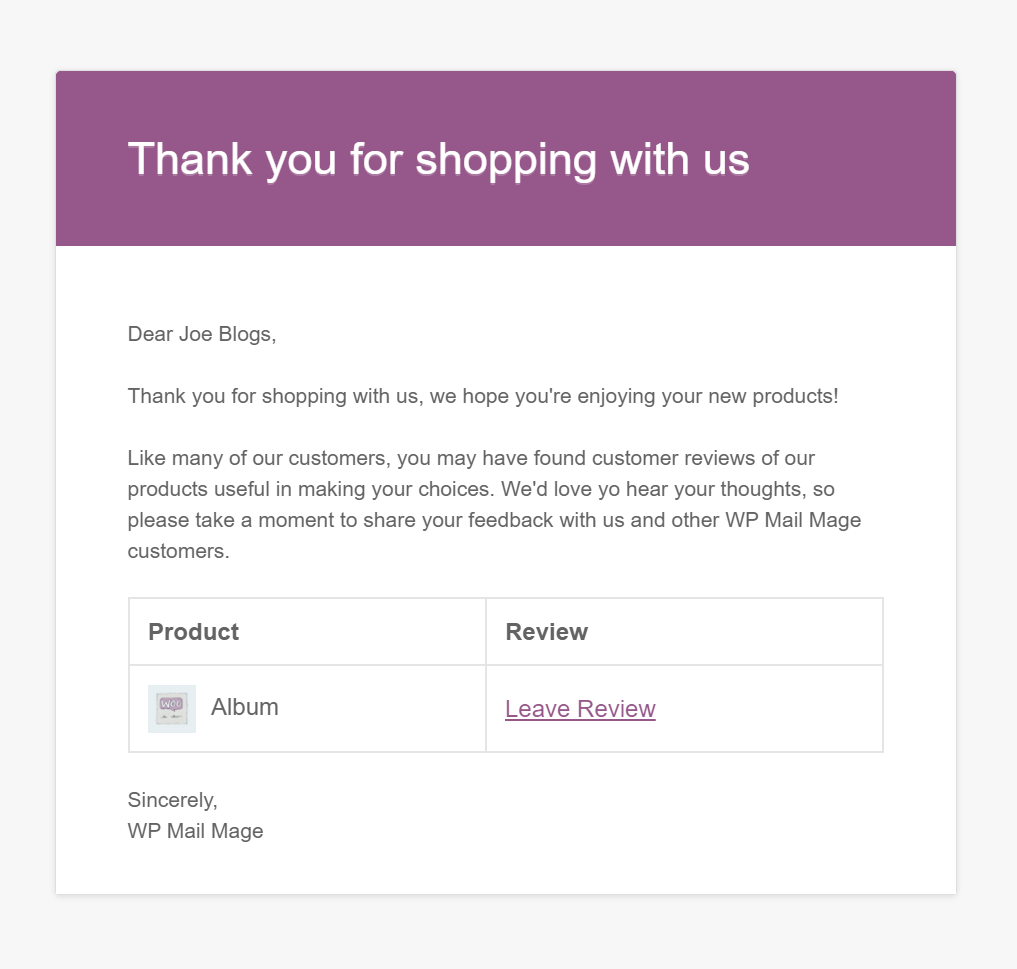Click the word customers ending the paragraph

coord(178,551)
